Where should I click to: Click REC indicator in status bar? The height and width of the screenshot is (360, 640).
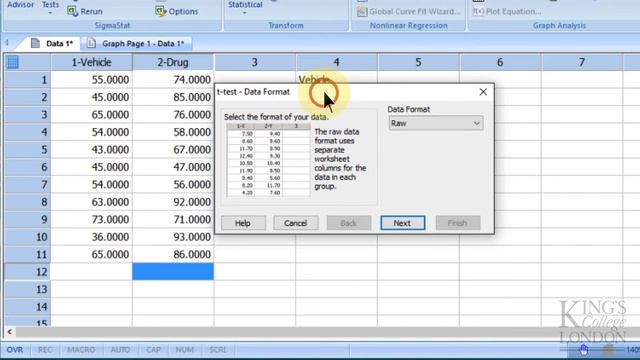(x=45, y=350)
